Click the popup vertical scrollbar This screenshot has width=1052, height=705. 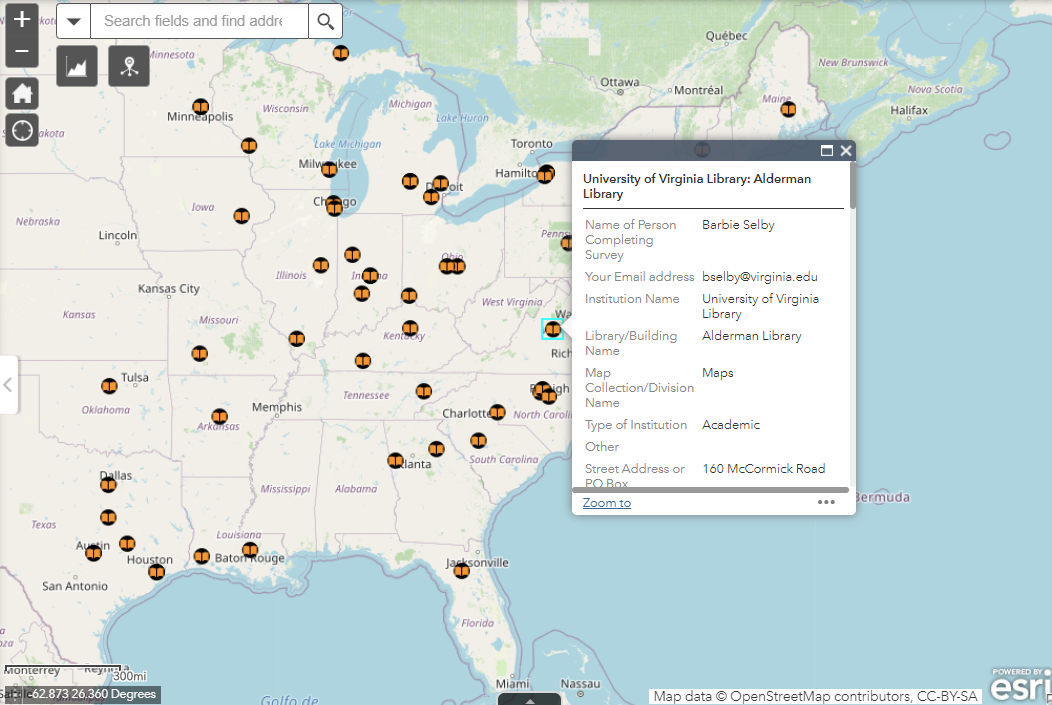pyautogui.click(x=852, y=185)
